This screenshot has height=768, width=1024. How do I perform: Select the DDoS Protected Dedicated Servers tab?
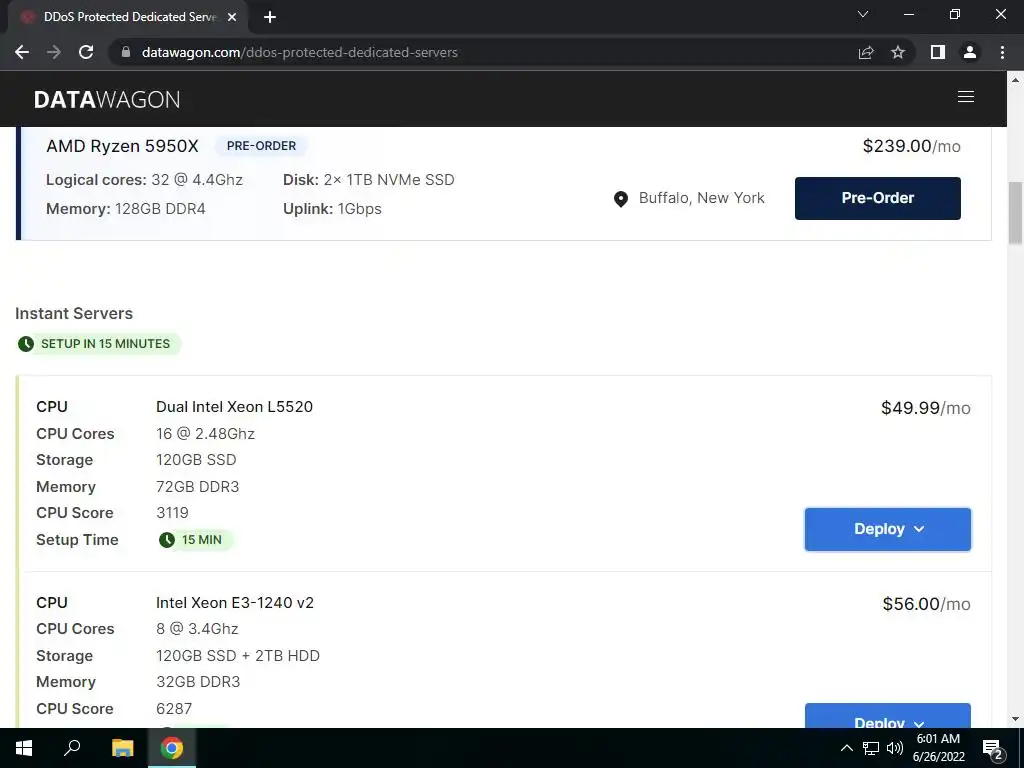(128, 18)
